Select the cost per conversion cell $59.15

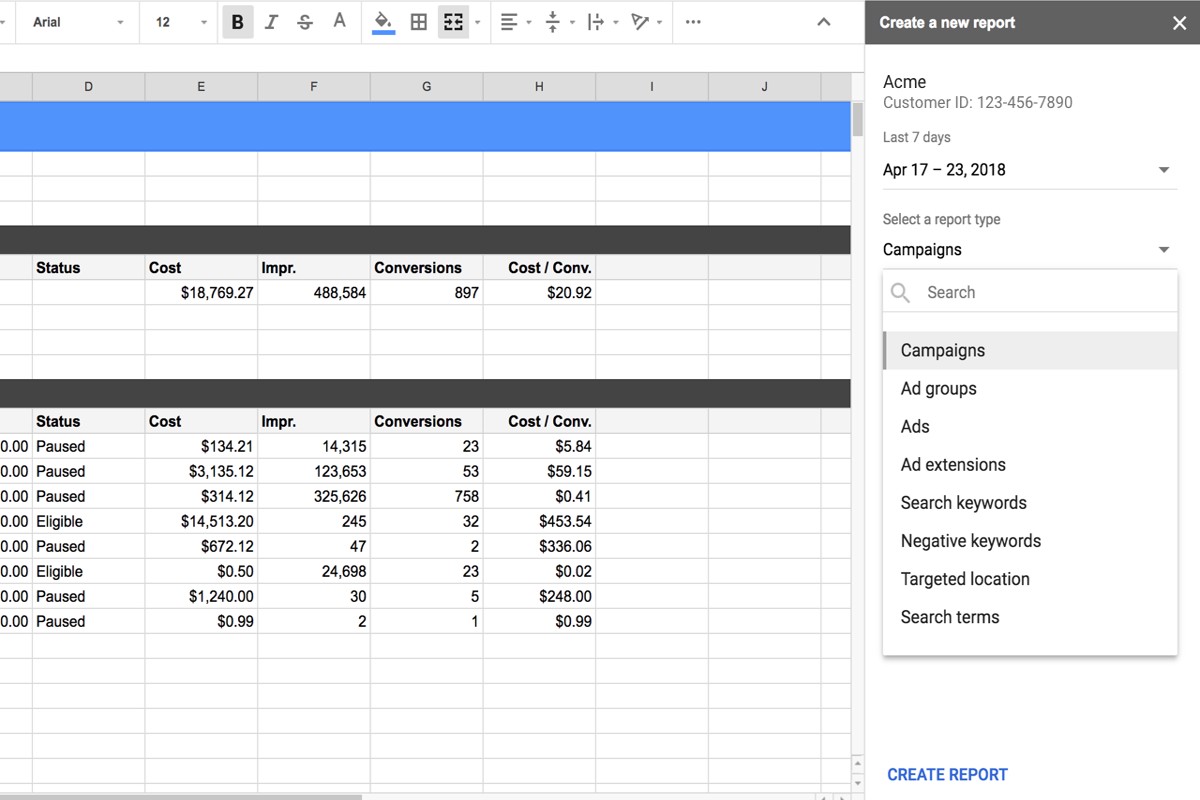(x=539, y=472)
